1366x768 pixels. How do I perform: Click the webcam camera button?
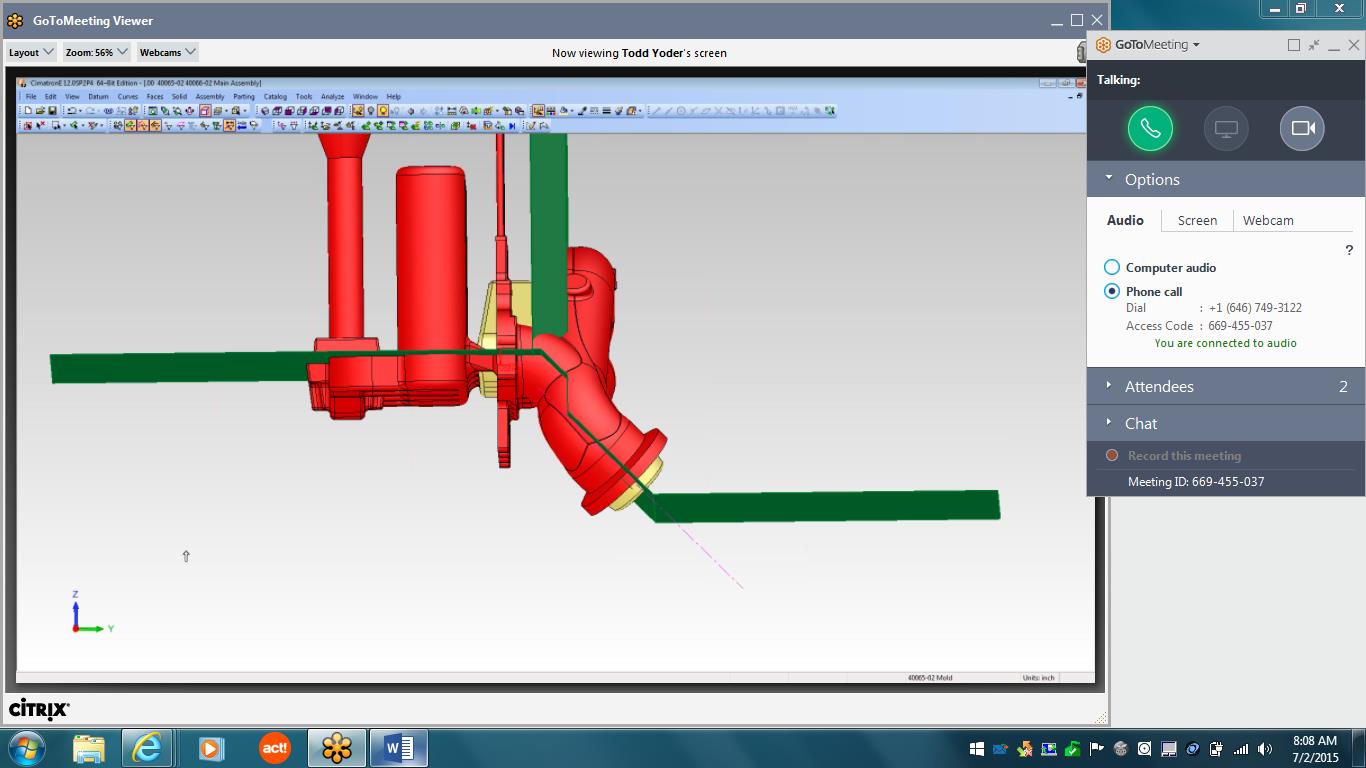coord(1302,128)
